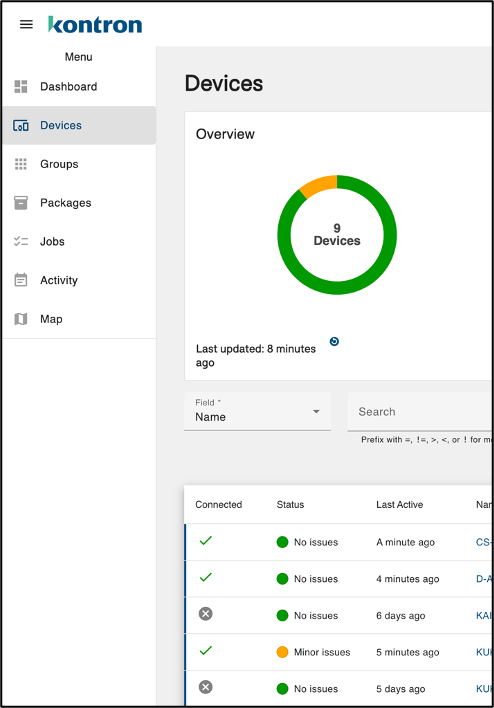
Task: Click the Packages box icon
Action: tap(21, 203)
